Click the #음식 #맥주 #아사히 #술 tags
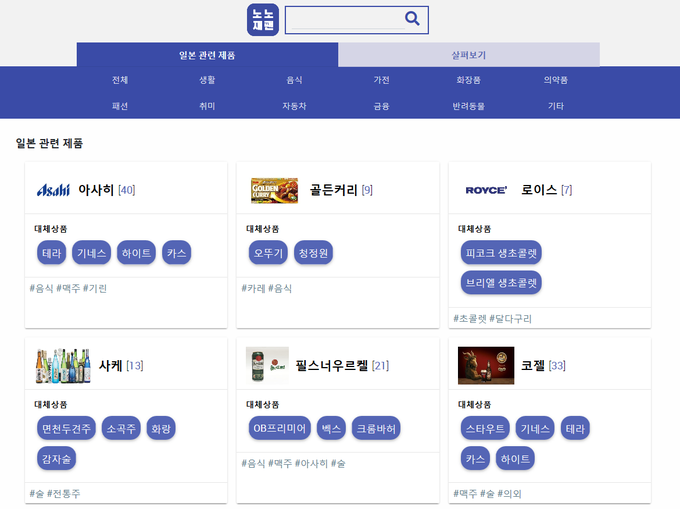The image size is (680, 509). click(293, 463)
